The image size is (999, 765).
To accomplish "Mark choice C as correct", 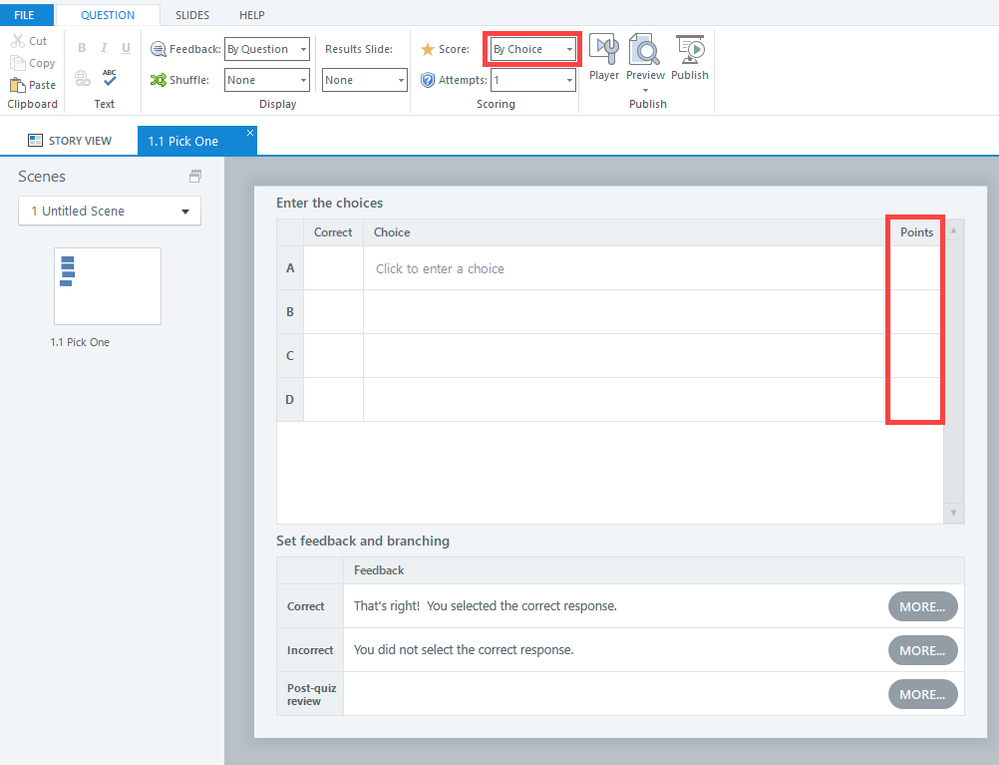I will [333, 356].
